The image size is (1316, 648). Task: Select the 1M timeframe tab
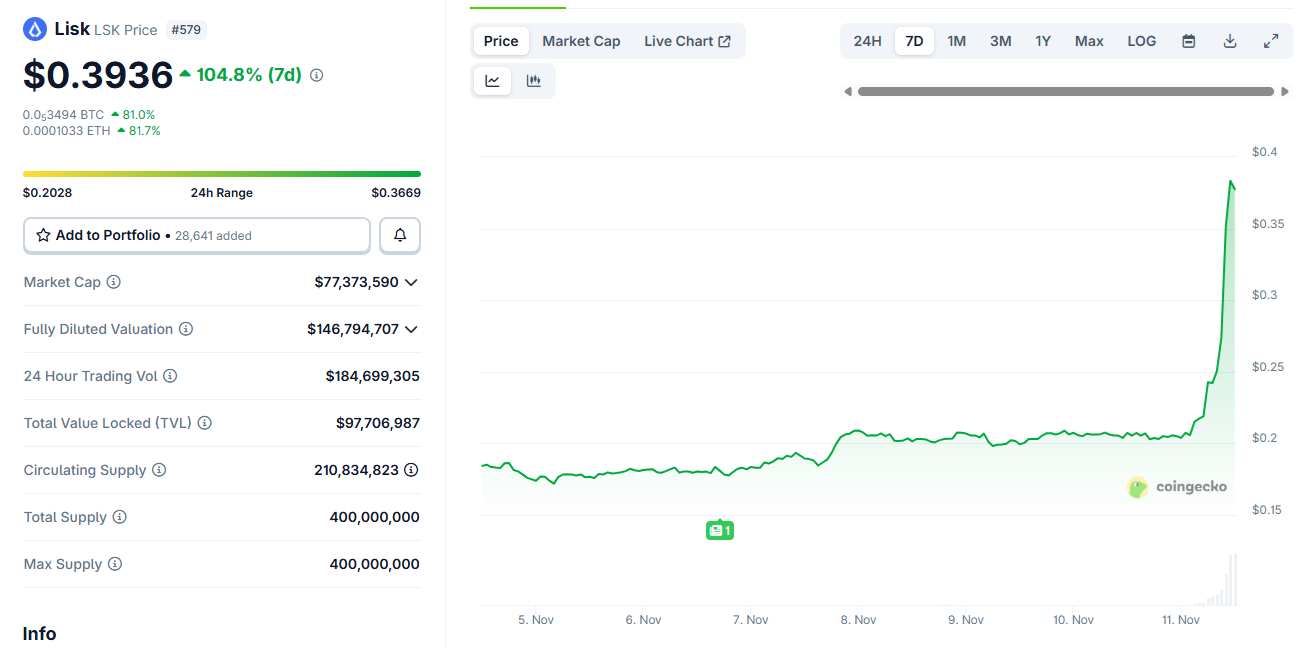pyautogui.click(x=956, y=40)
